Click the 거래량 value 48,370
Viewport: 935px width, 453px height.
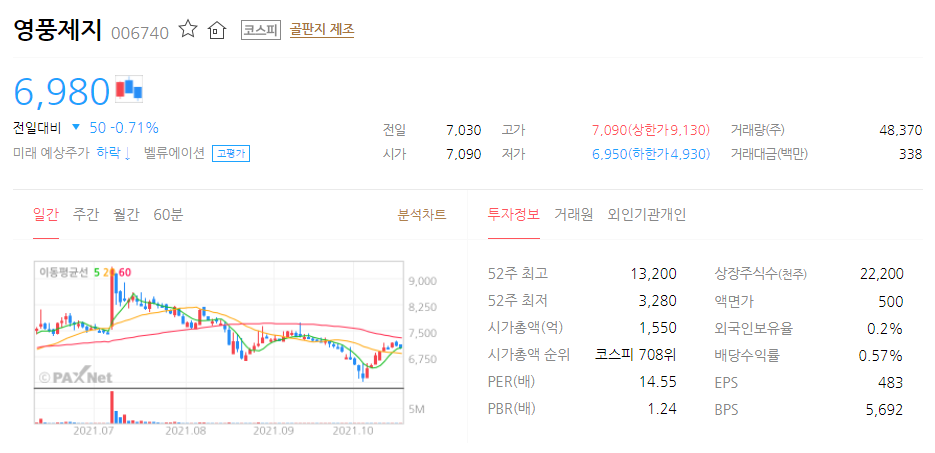[x=900, y=130]
